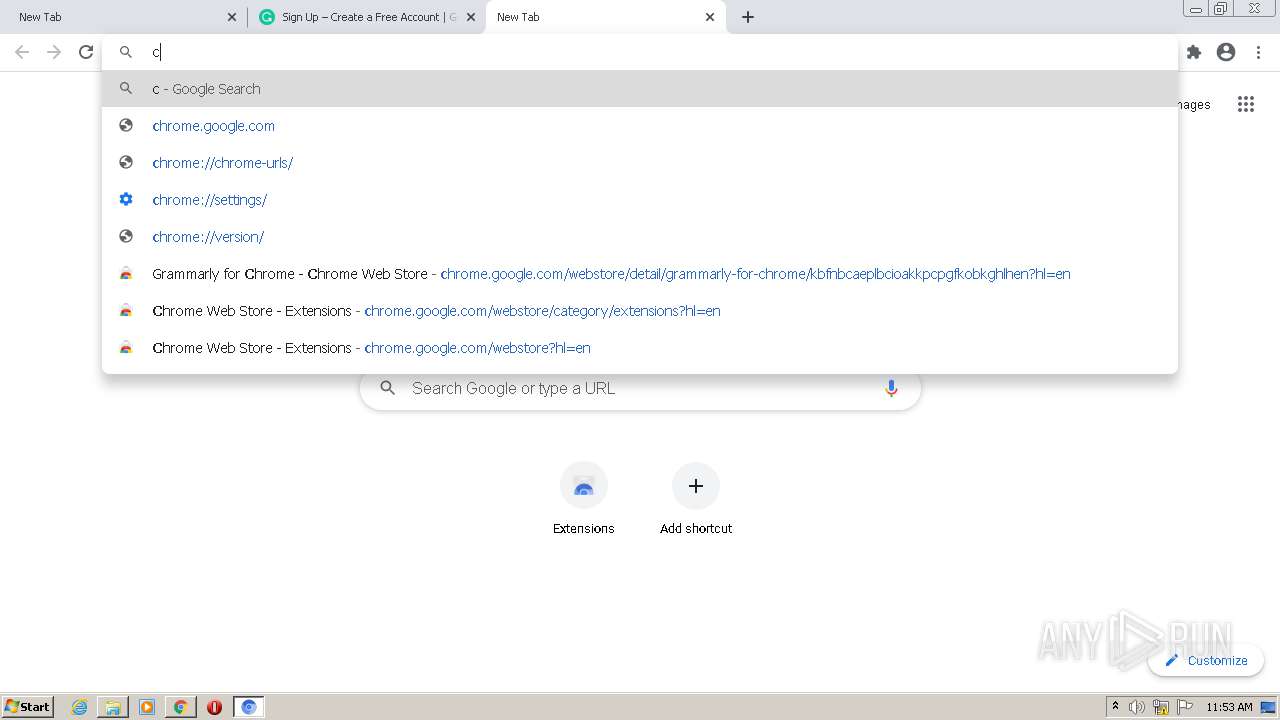Close the first New Tab
This screenshot has width=1280, height=720.
[x=232, y=17]
